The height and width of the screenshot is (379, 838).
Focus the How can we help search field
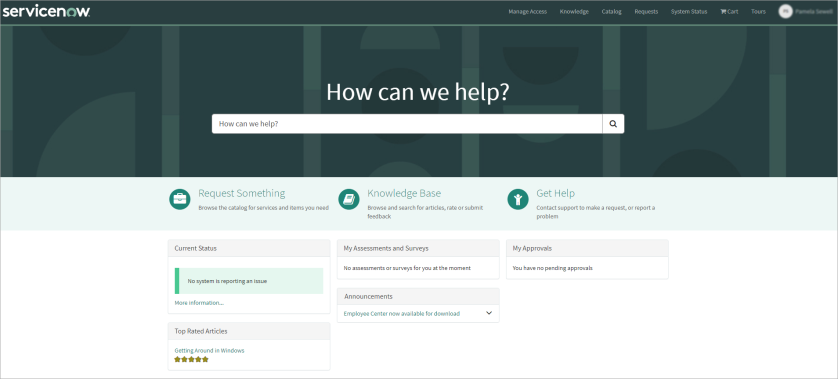pos(407,123)
